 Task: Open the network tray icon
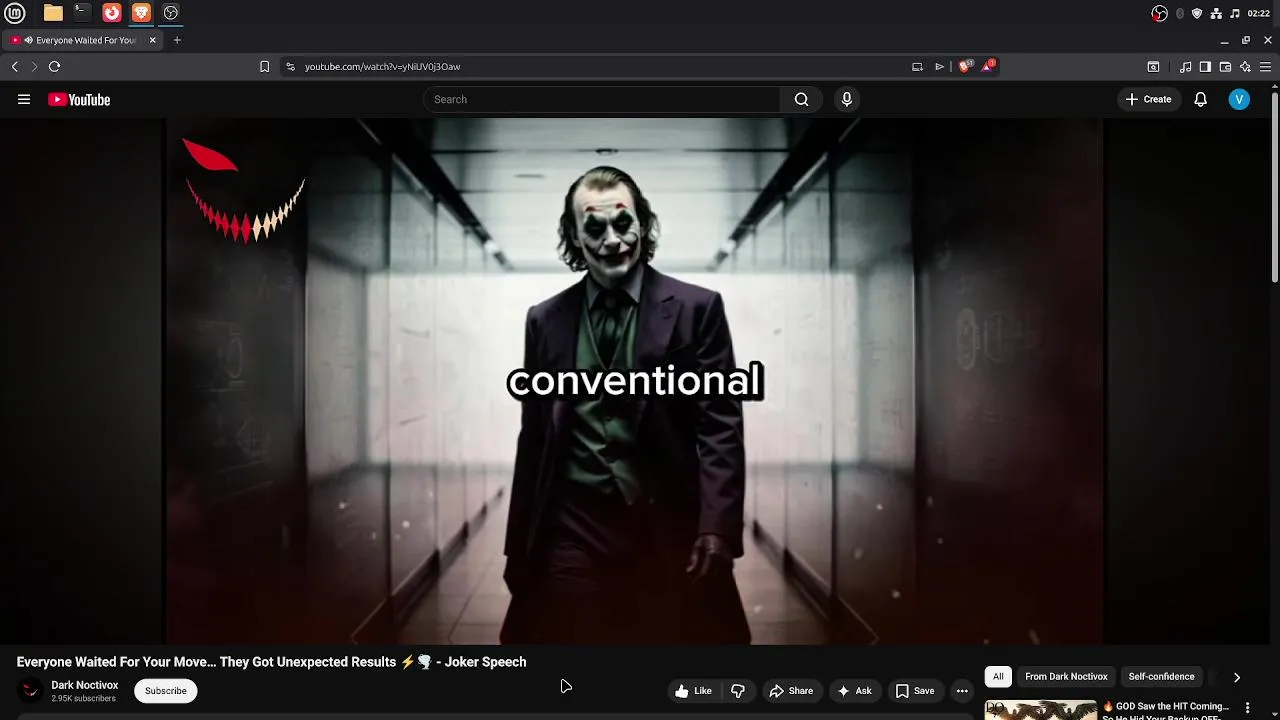click(1216, 13)
